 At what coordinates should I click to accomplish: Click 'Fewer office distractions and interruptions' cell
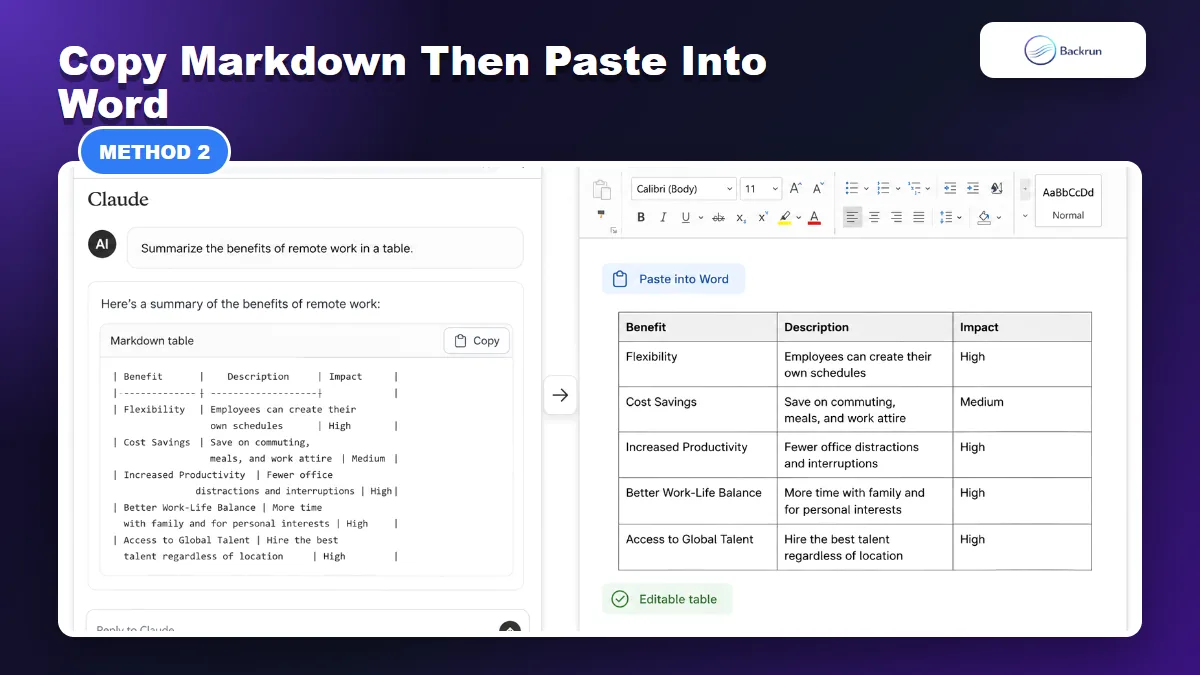point(865,455)
